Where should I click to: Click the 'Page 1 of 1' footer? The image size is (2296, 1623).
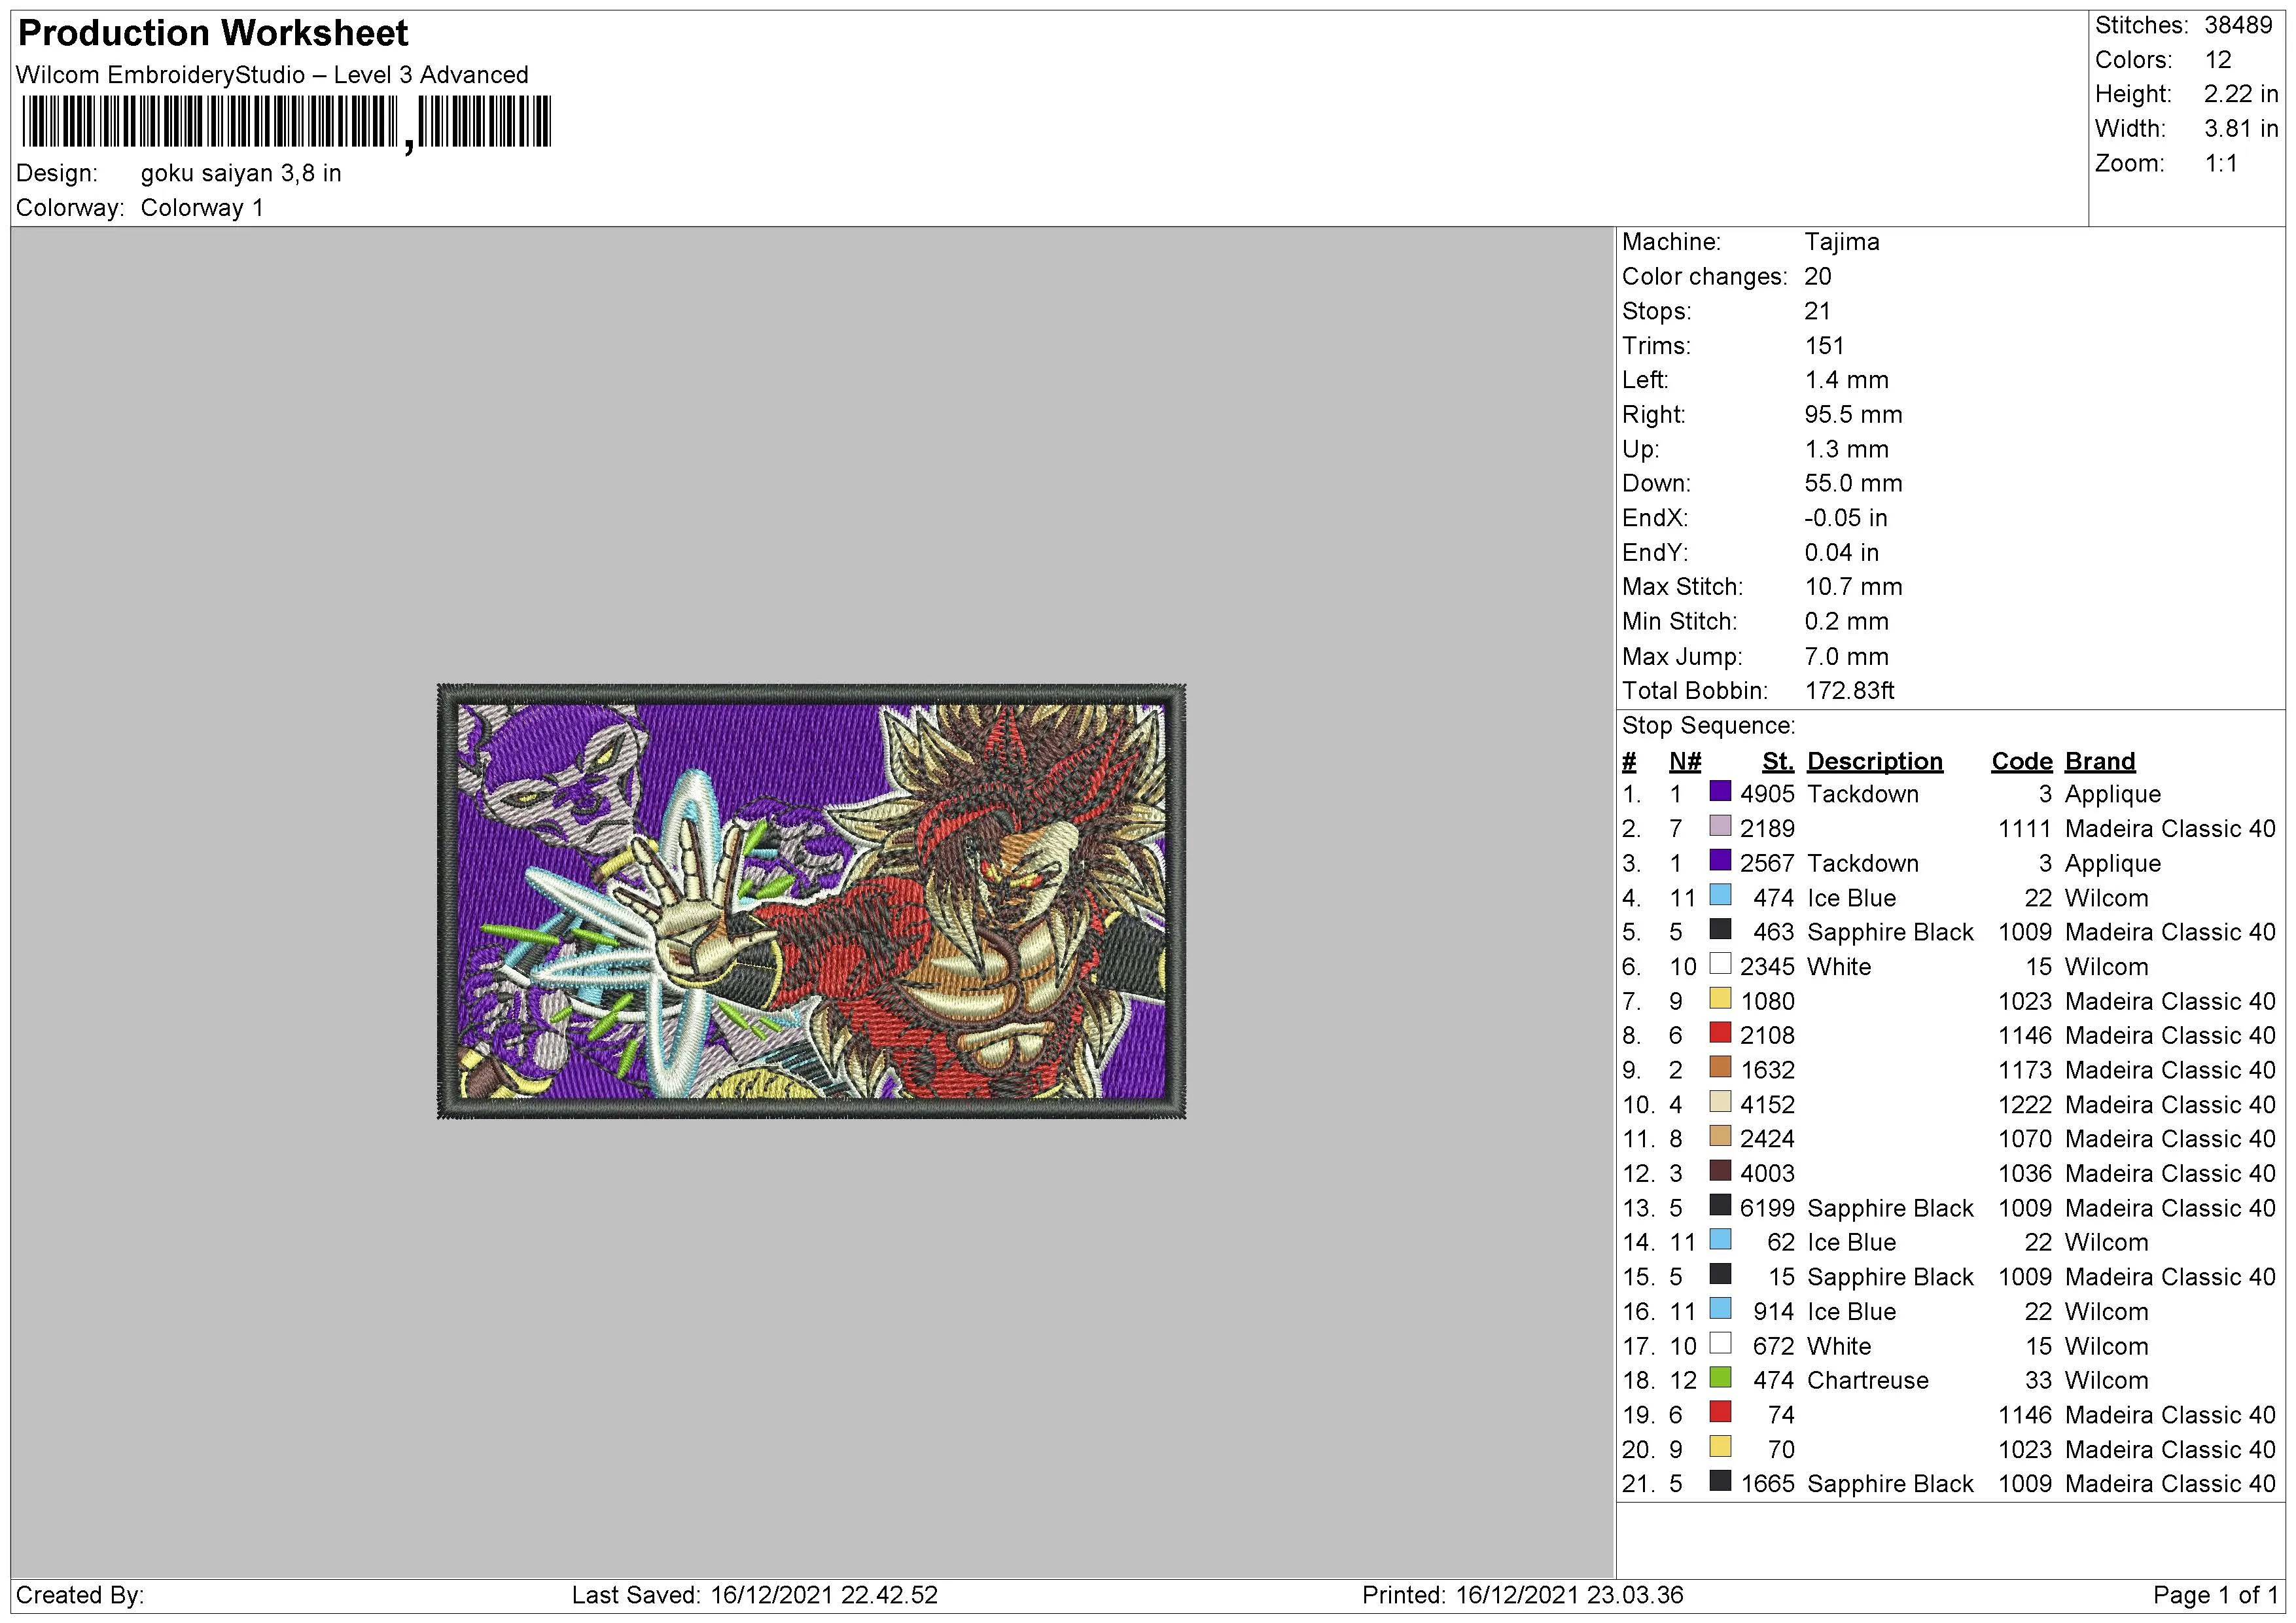pyautogui.click(x=2215, y=1595)
